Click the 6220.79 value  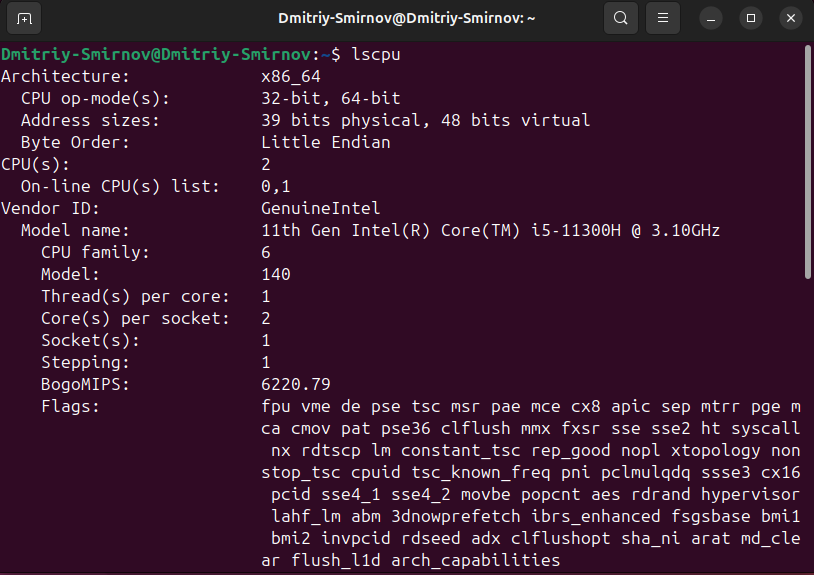pyautogui.click(x=296, y=384)
